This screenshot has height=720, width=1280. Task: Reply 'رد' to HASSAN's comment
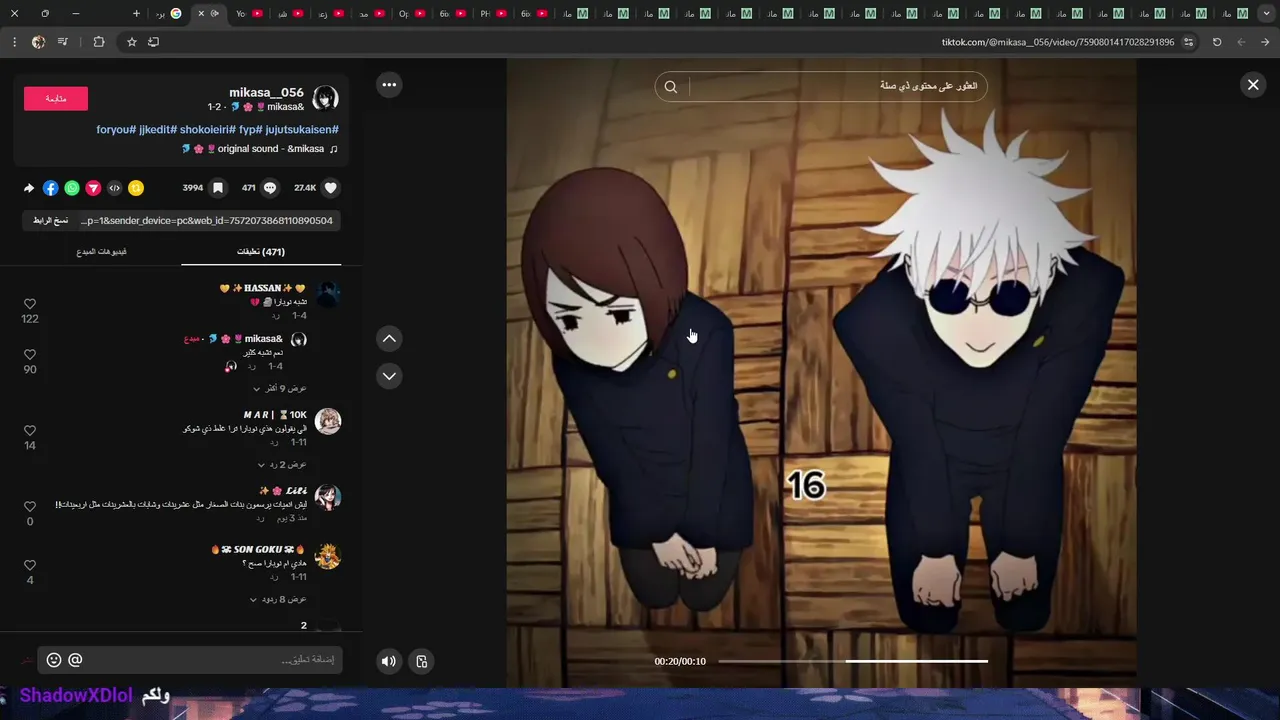coord(275,316)
